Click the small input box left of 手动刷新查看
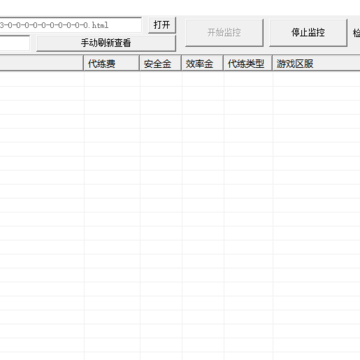 pyautogui.click(x=15, y=43)
